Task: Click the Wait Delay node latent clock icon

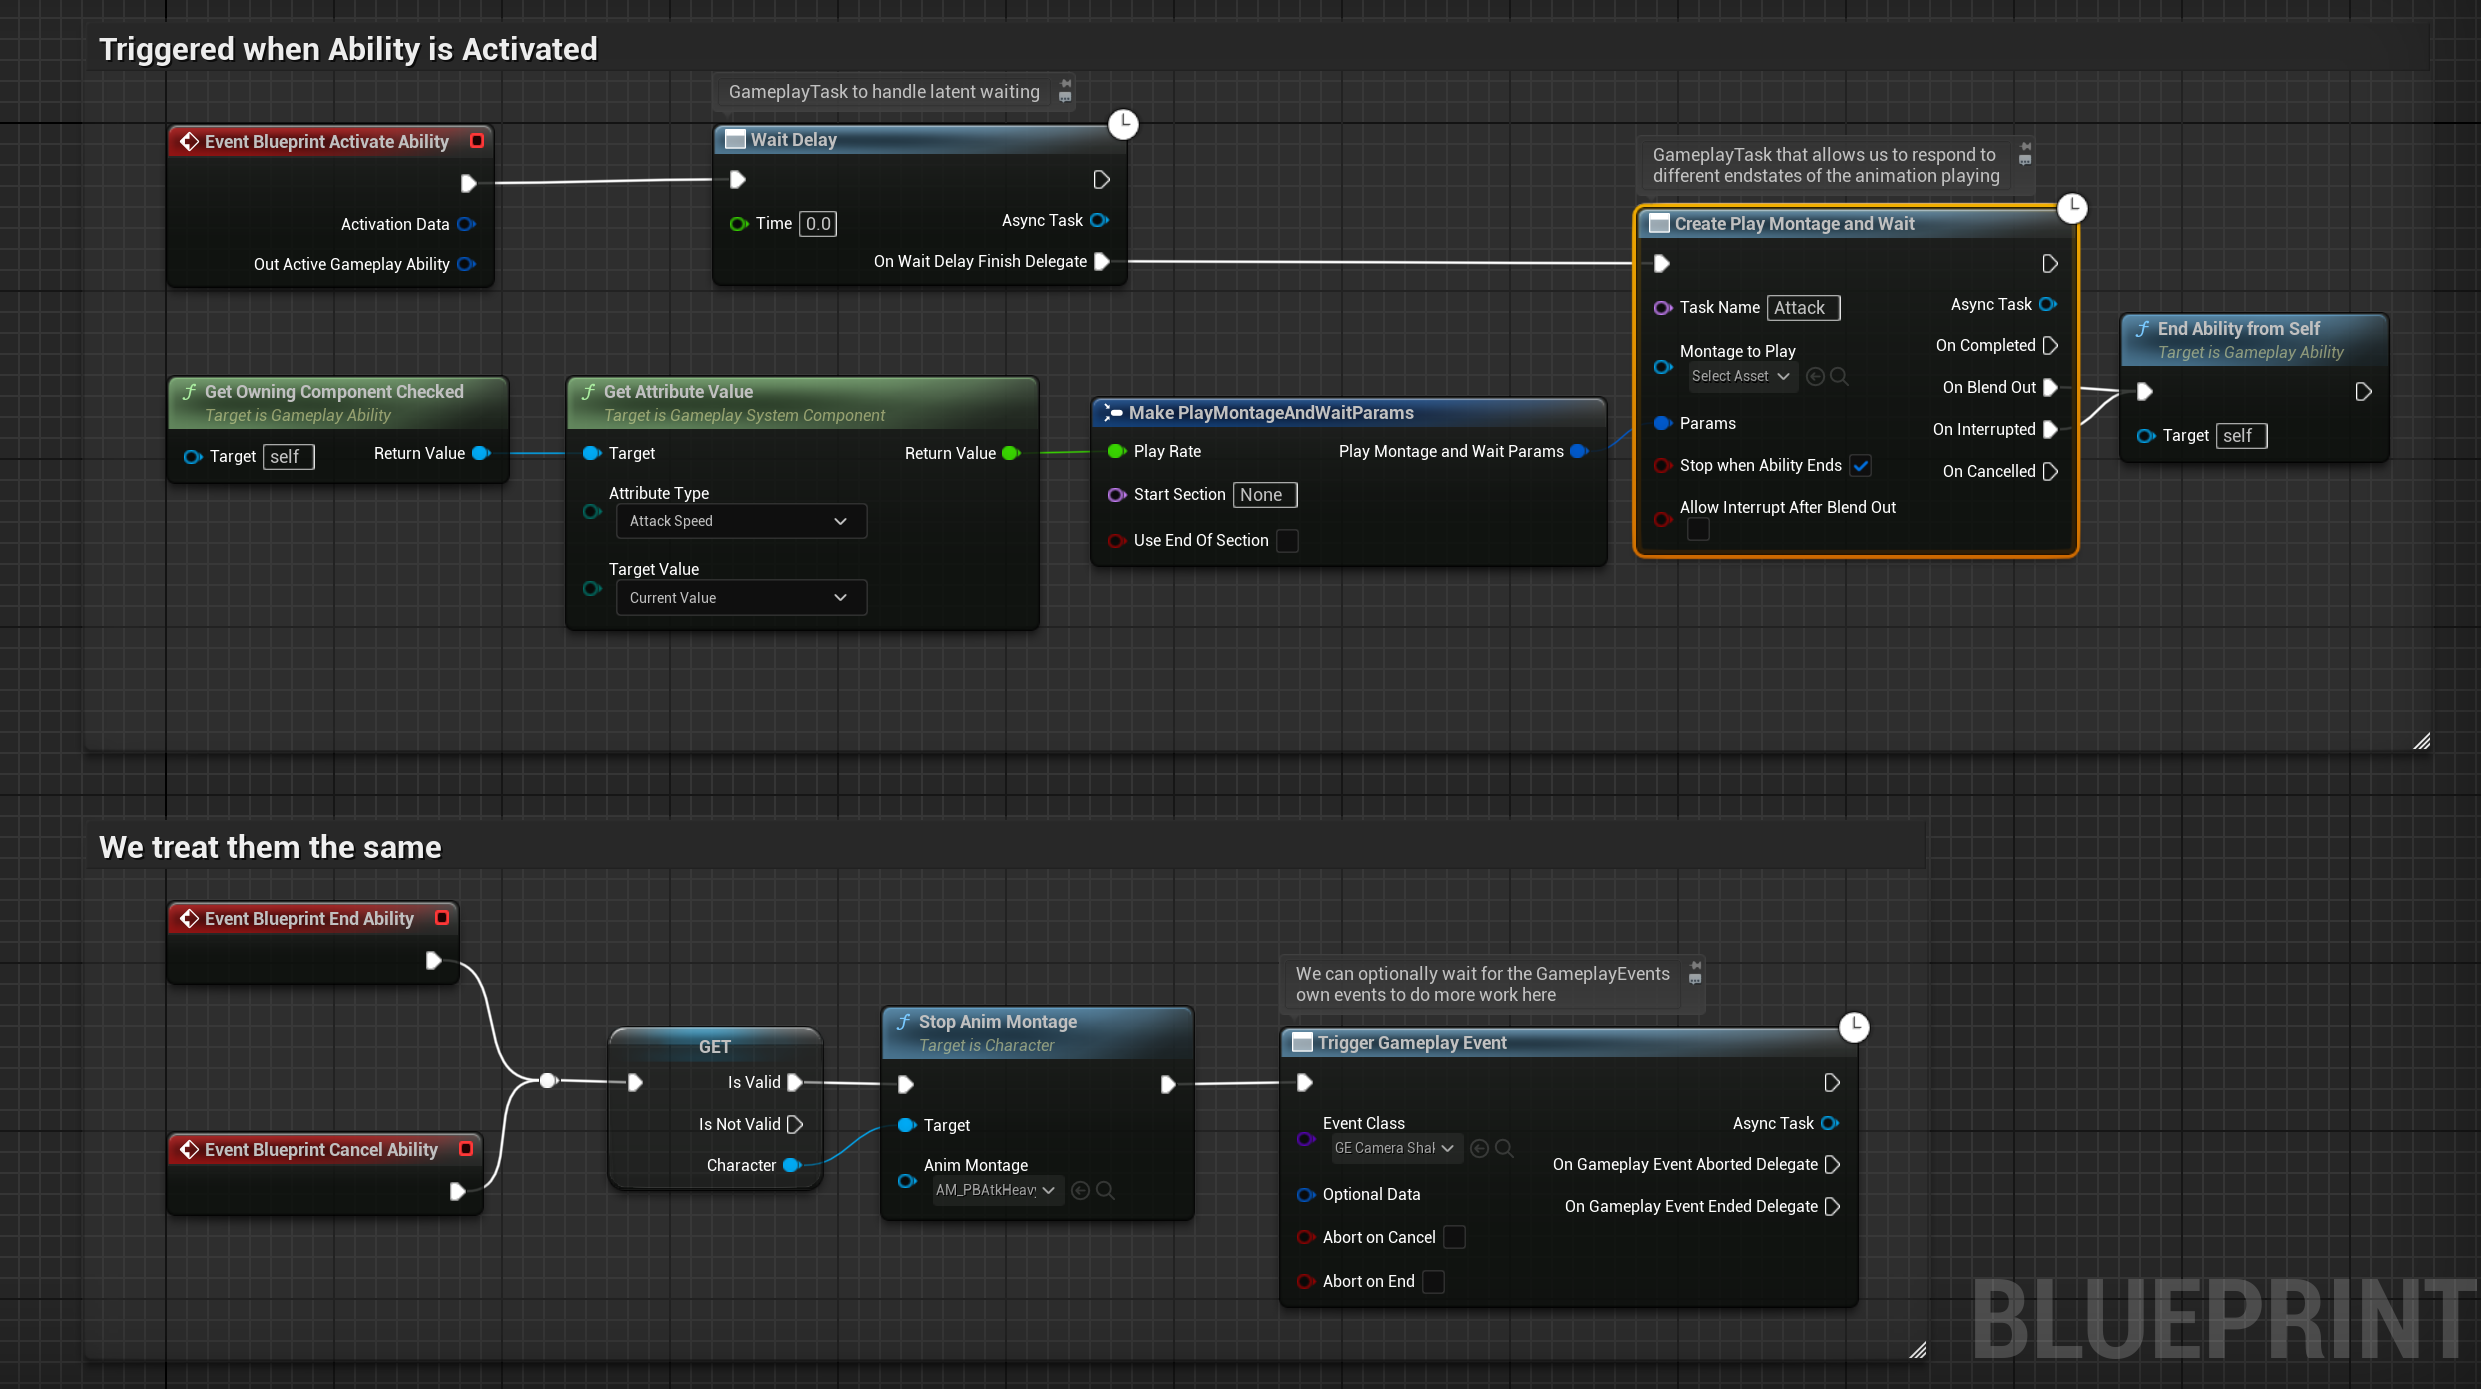Action: [1123, 124]
